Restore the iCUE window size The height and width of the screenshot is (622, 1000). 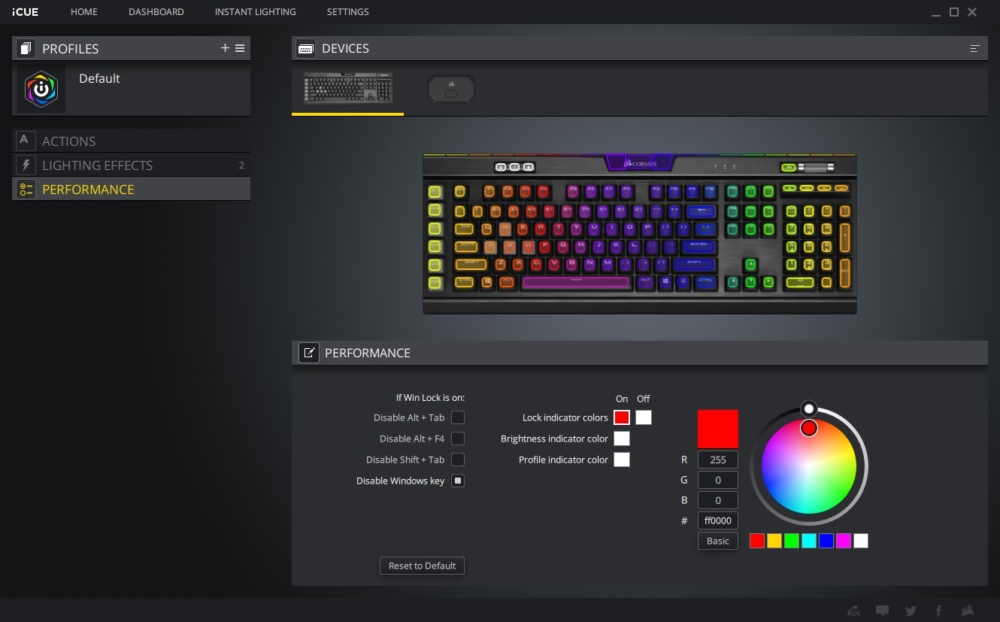954,11
